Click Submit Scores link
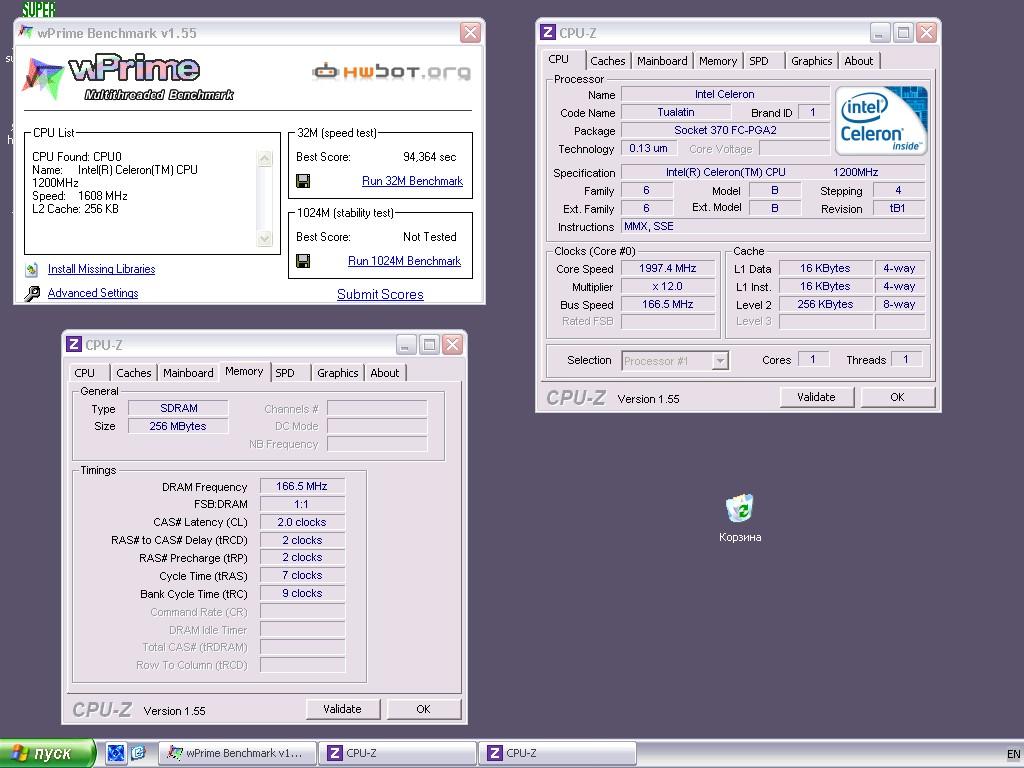Viewport: 1024px width, 768px height. point(380,295)
